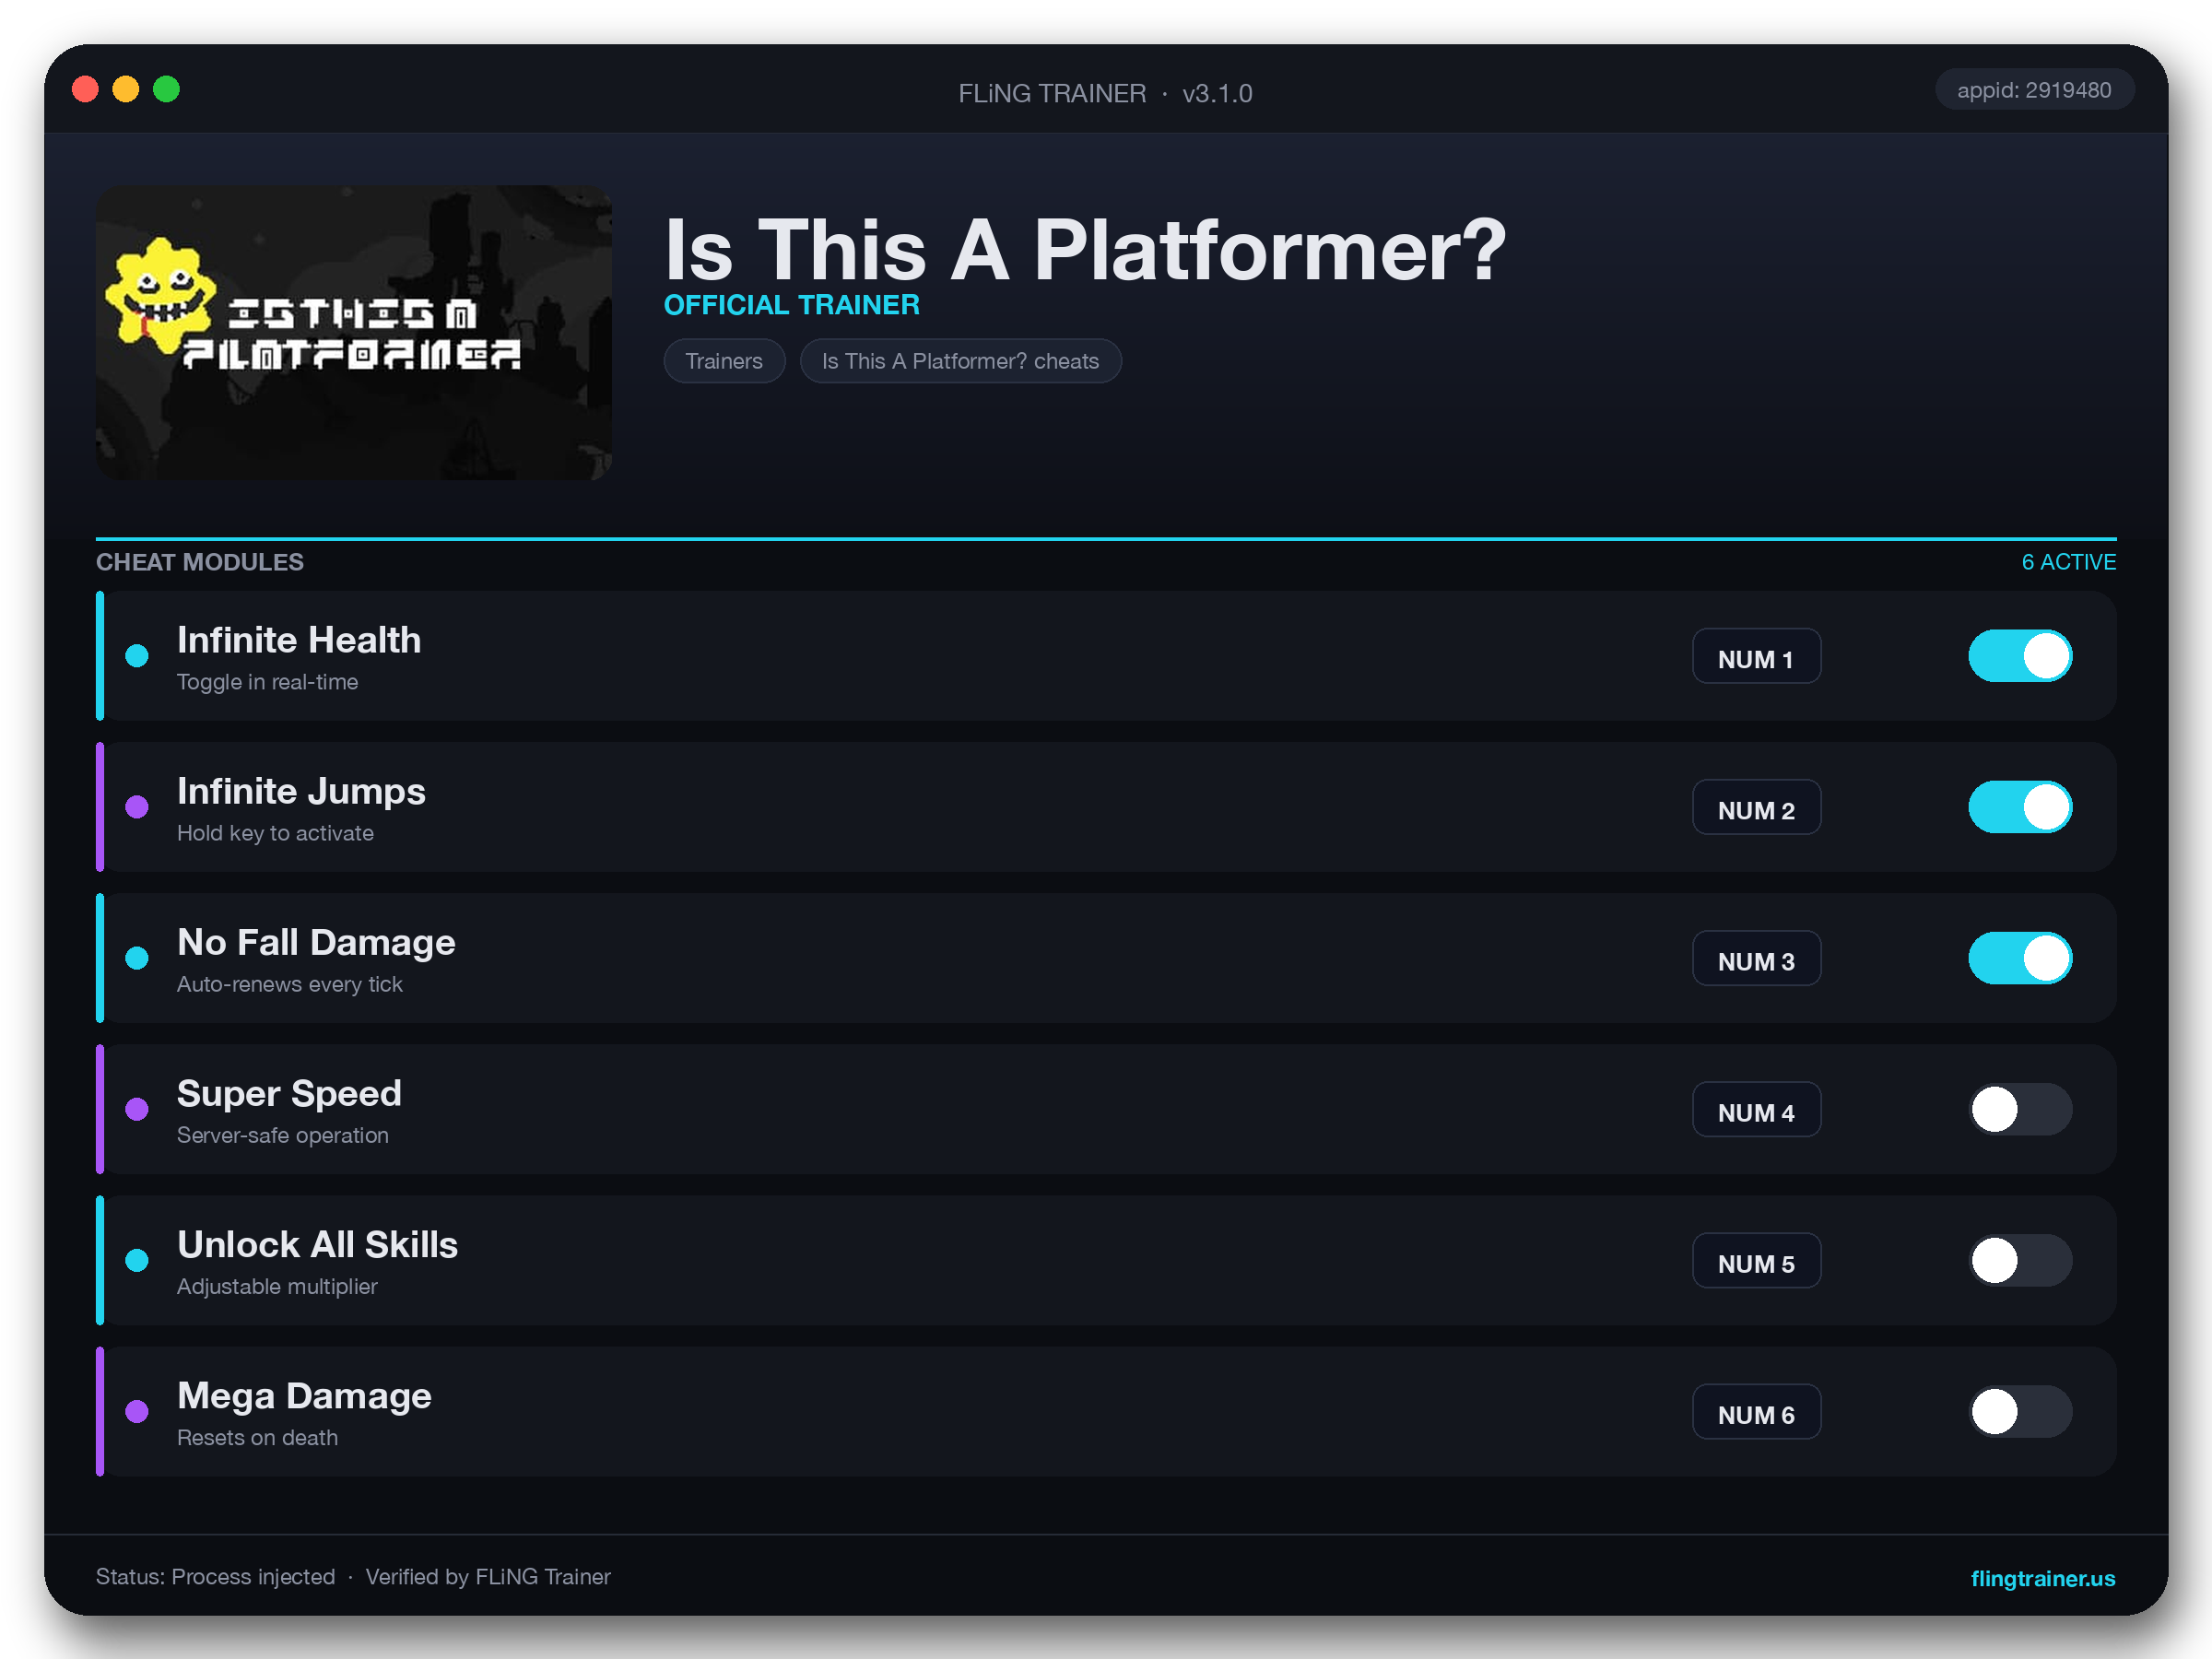Select the Unlock All Skills title

coord(317,1245)
